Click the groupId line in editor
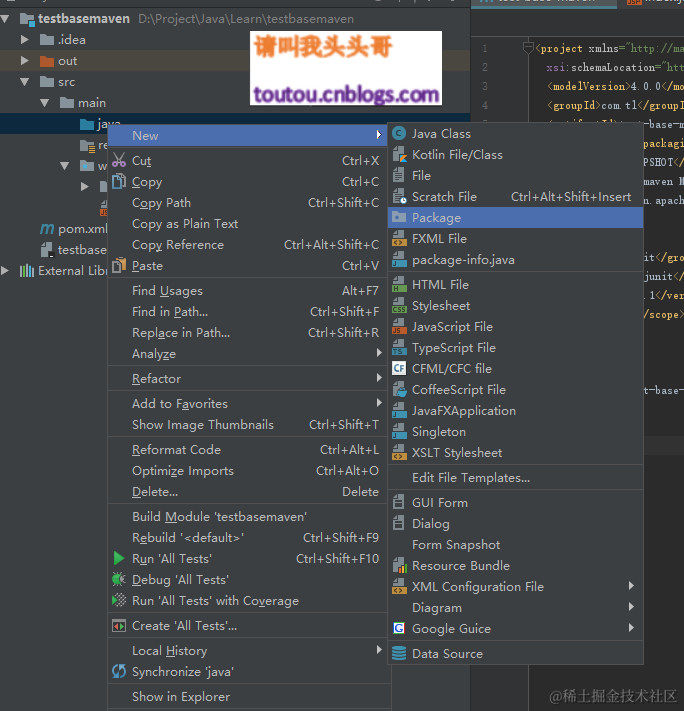The width and height of the screenshot is (684, 711). [615, 105]
